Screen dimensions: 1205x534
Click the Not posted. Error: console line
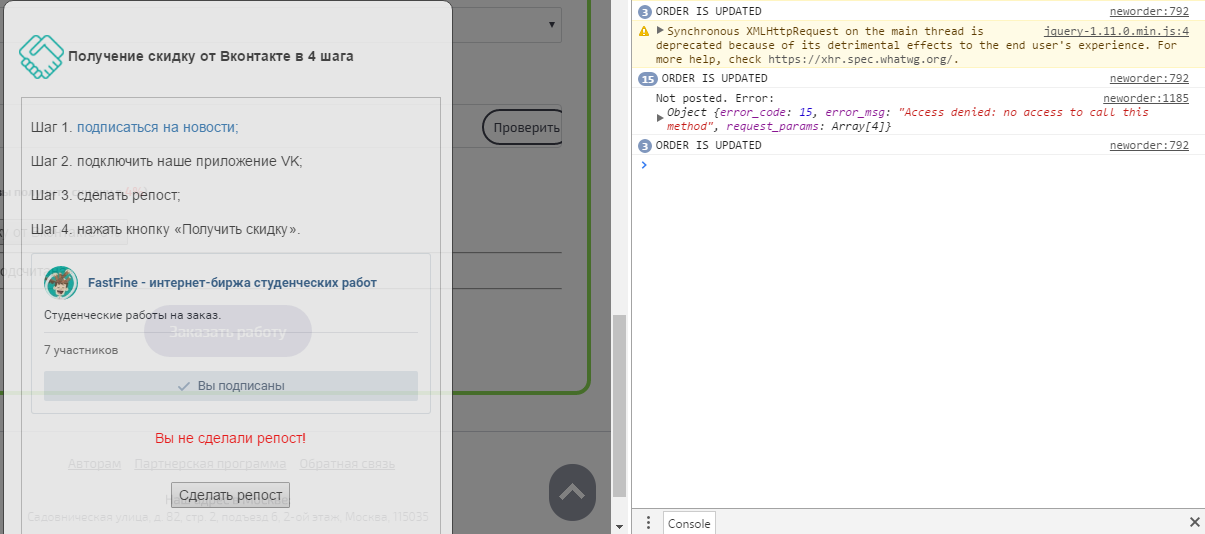click(715, 99)
